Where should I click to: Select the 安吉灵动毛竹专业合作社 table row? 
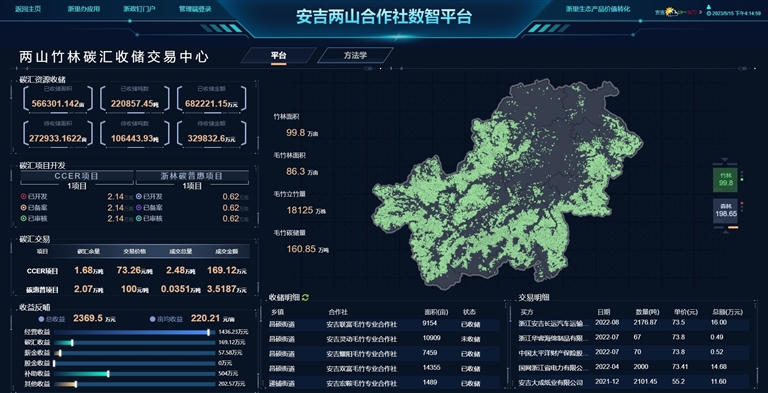coord(384,339)
